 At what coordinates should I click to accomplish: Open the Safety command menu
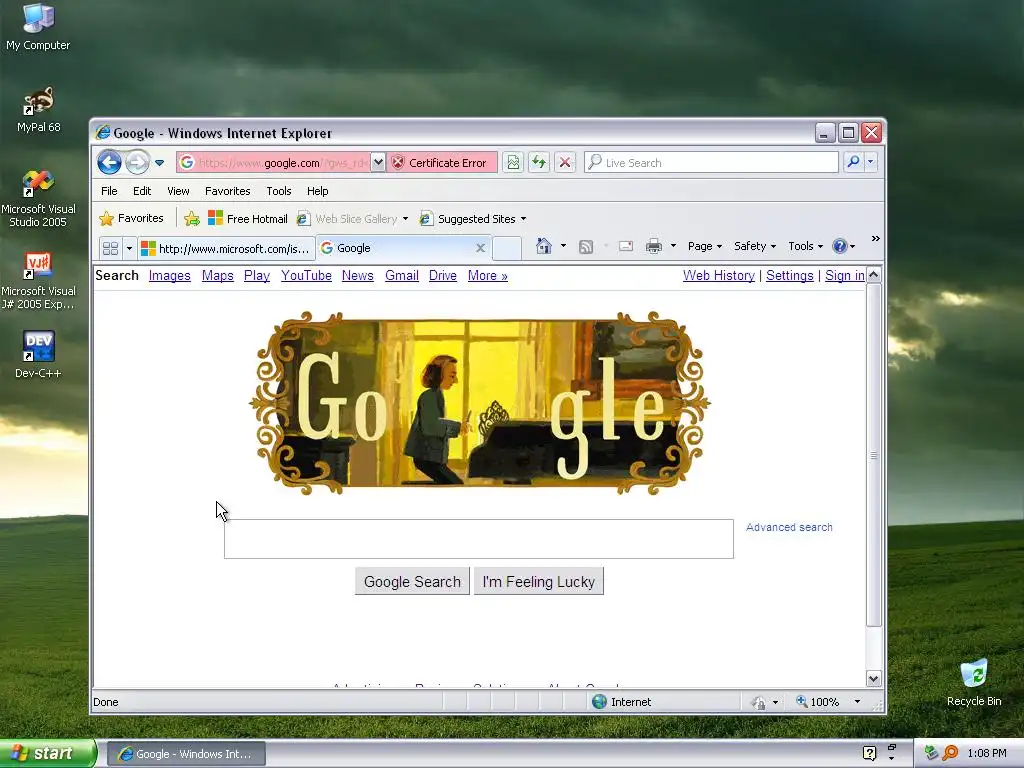point(755,246)
